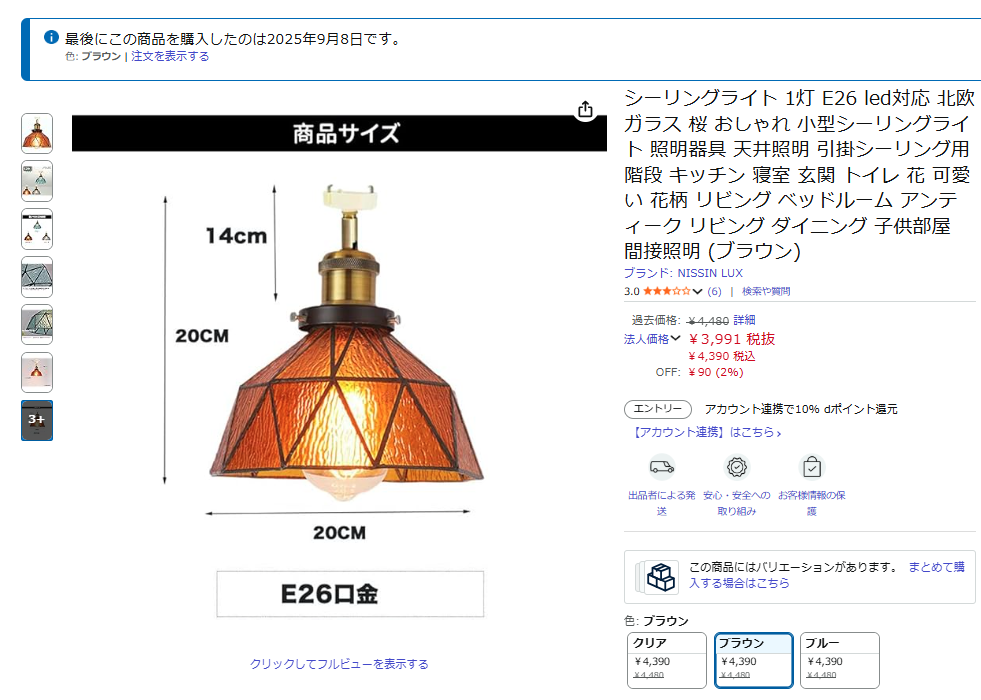
Task: Open the 注文を表示する link
Action: (x=170, y=56)
